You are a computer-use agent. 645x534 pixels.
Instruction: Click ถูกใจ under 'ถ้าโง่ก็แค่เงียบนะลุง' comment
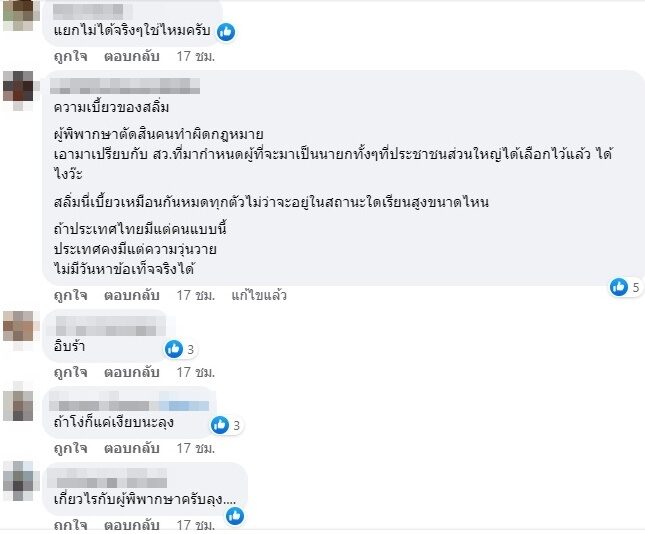[x=71, y=448]
